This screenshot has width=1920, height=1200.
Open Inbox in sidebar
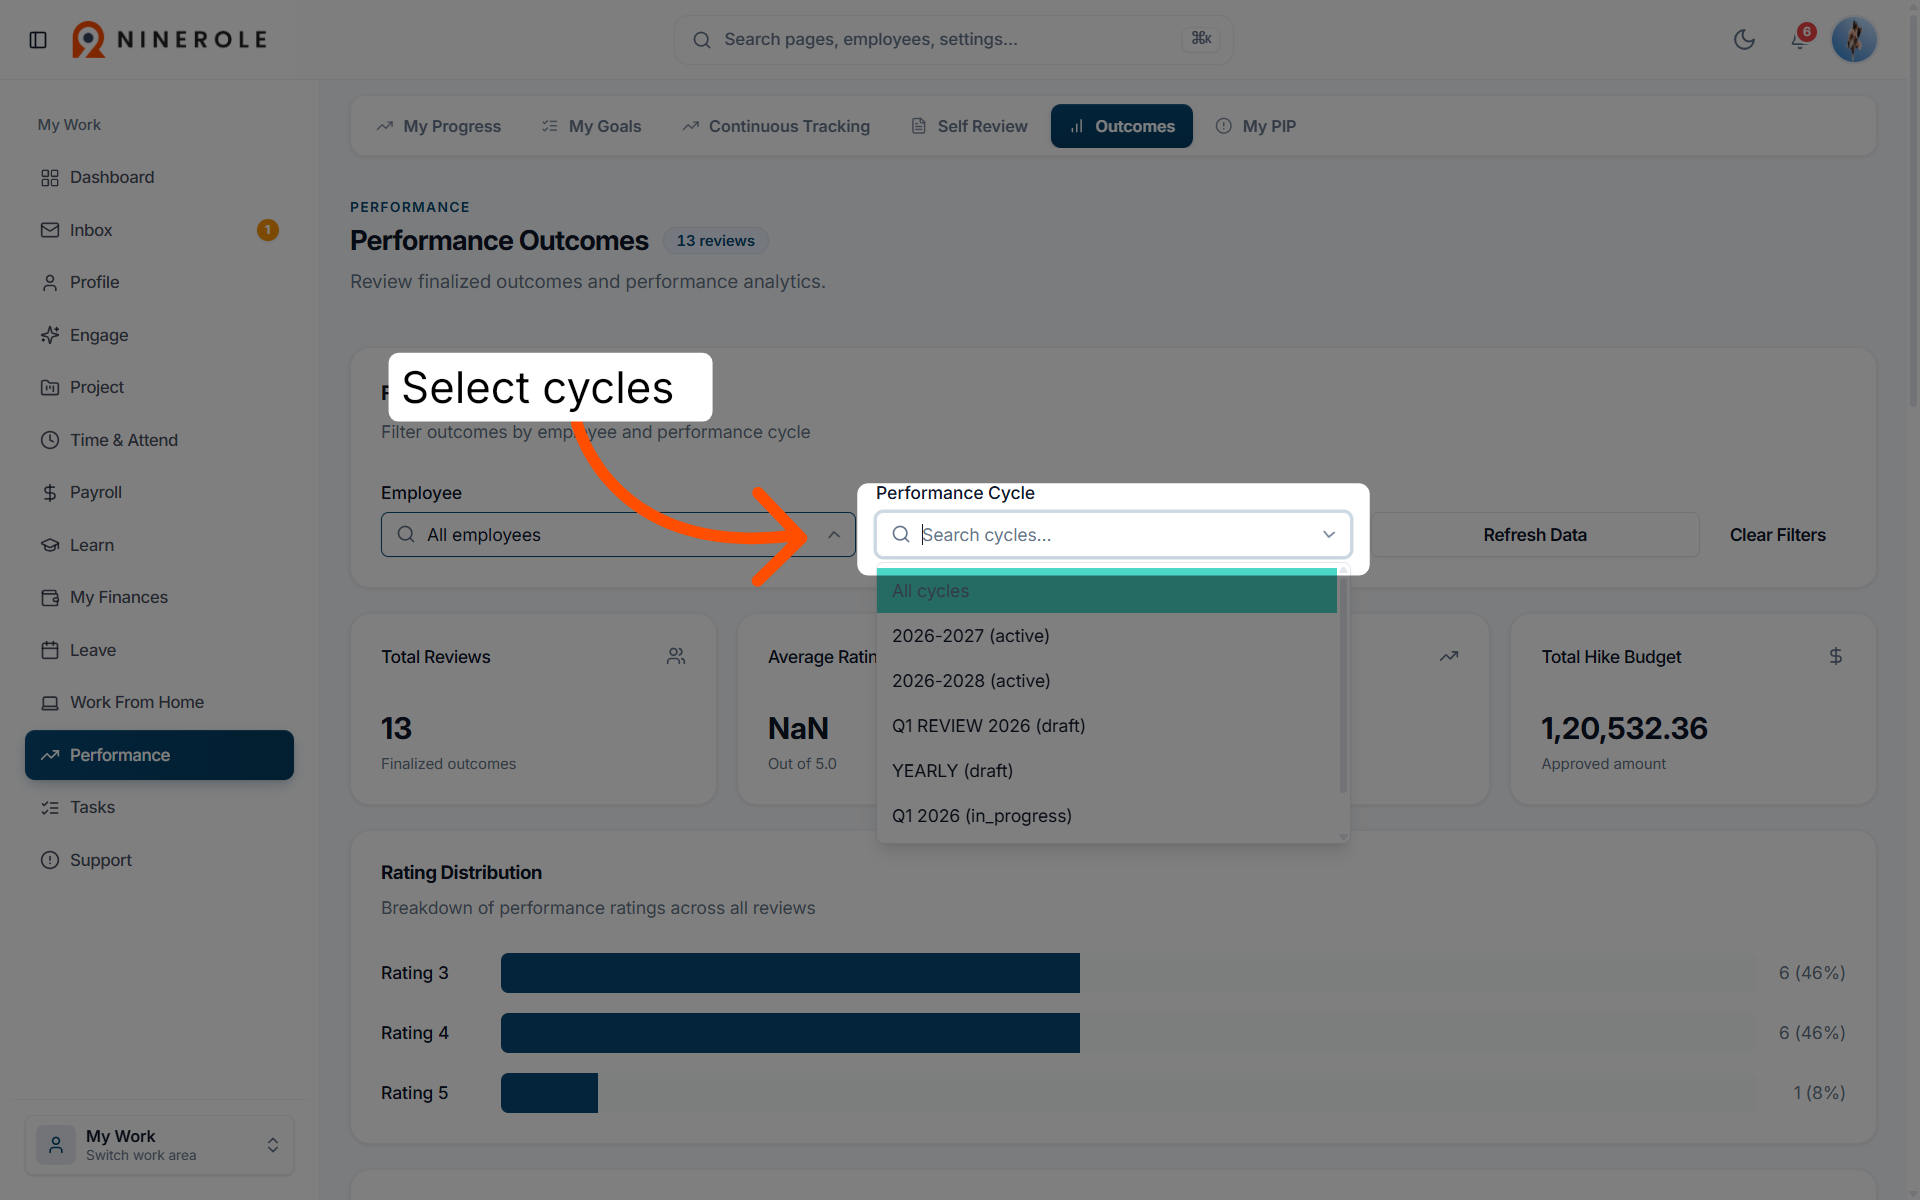point(159,230)
